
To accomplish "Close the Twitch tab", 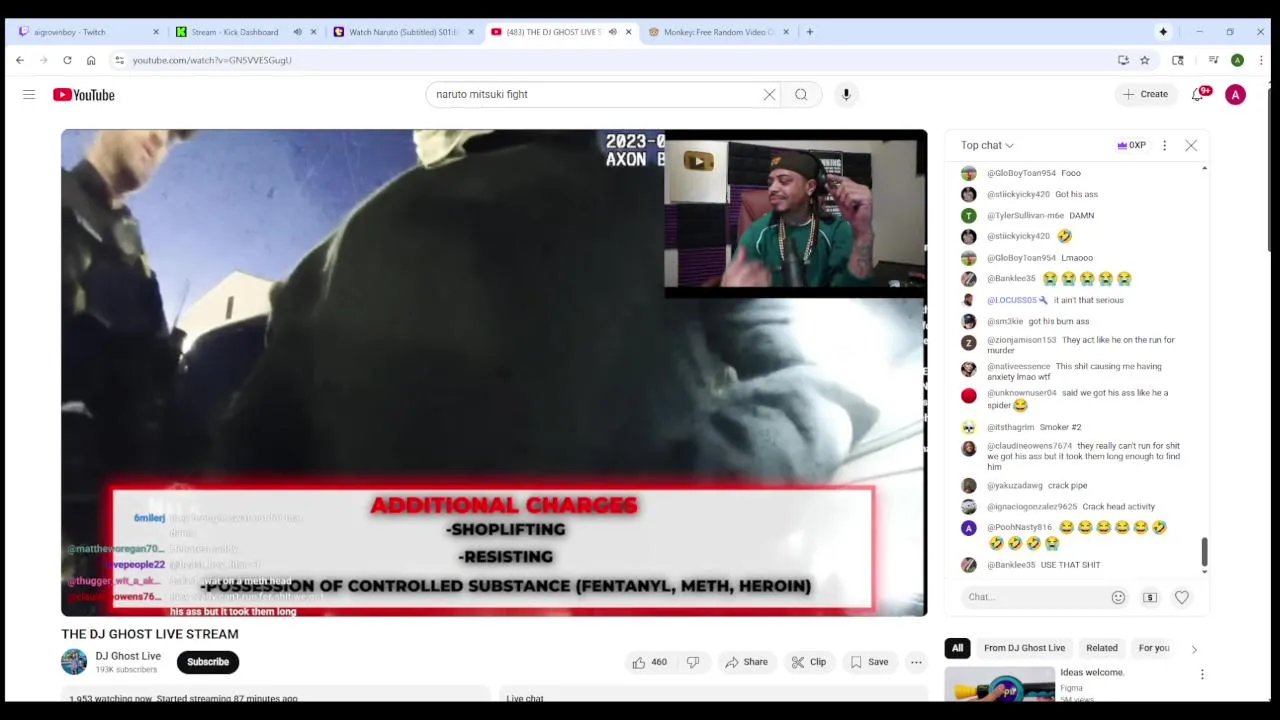I will click(x=156, y=32).
